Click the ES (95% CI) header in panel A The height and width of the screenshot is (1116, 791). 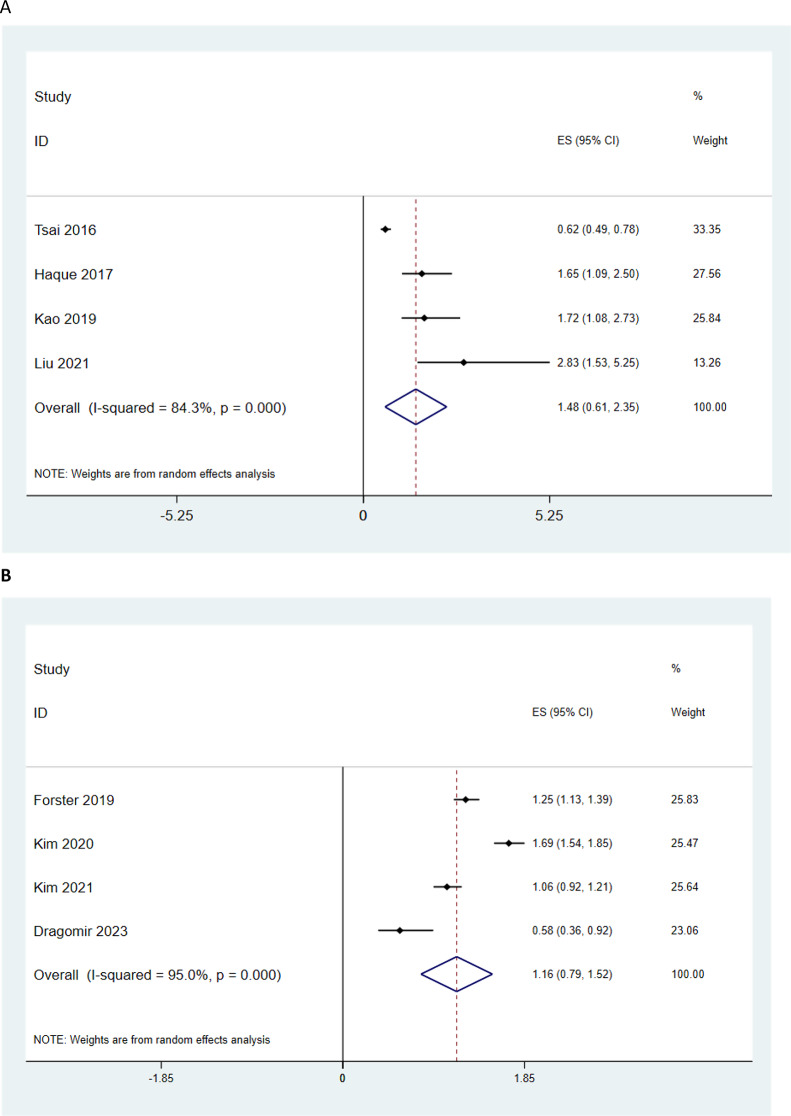588,141
